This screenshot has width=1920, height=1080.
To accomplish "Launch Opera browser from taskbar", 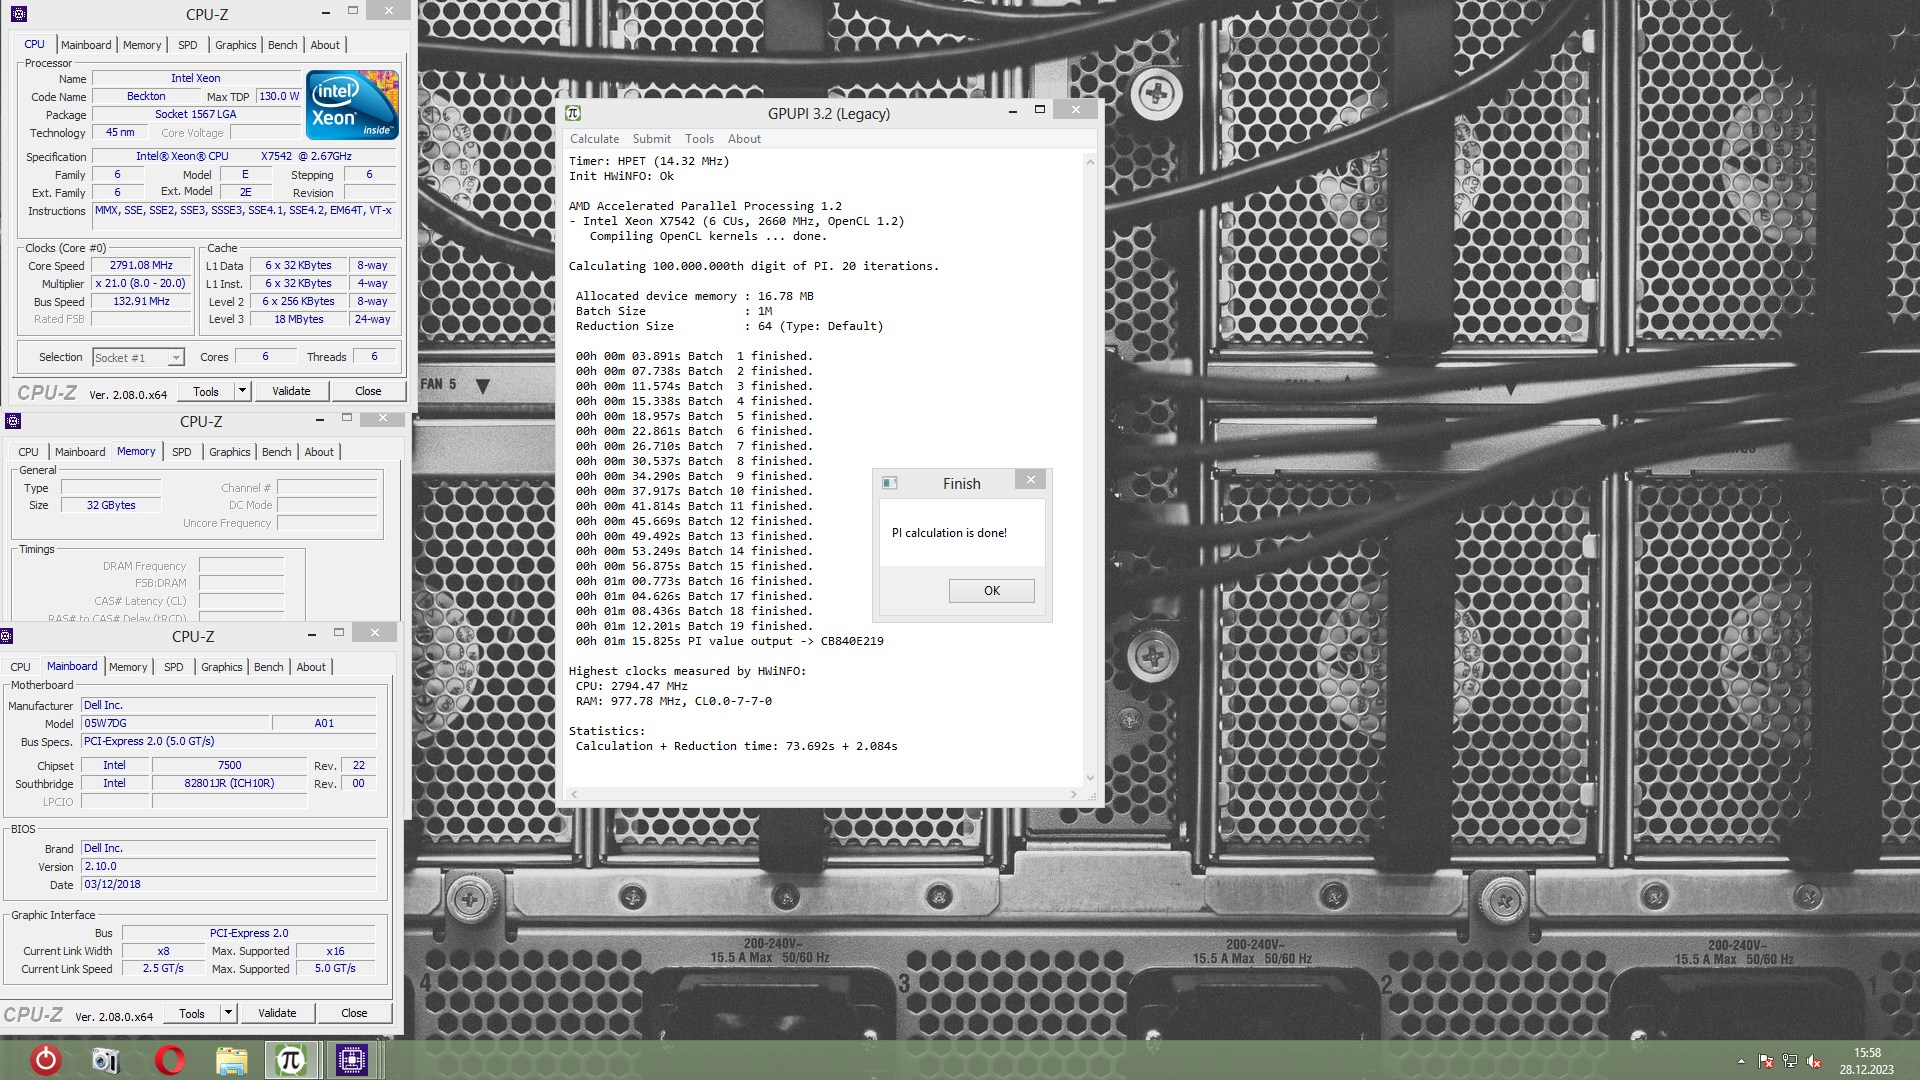I will tap(170, 1059).
